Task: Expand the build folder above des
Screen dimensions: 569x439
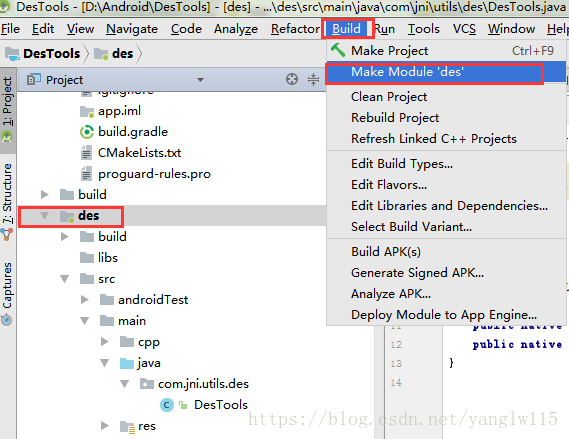Action: tap(45, 194)
